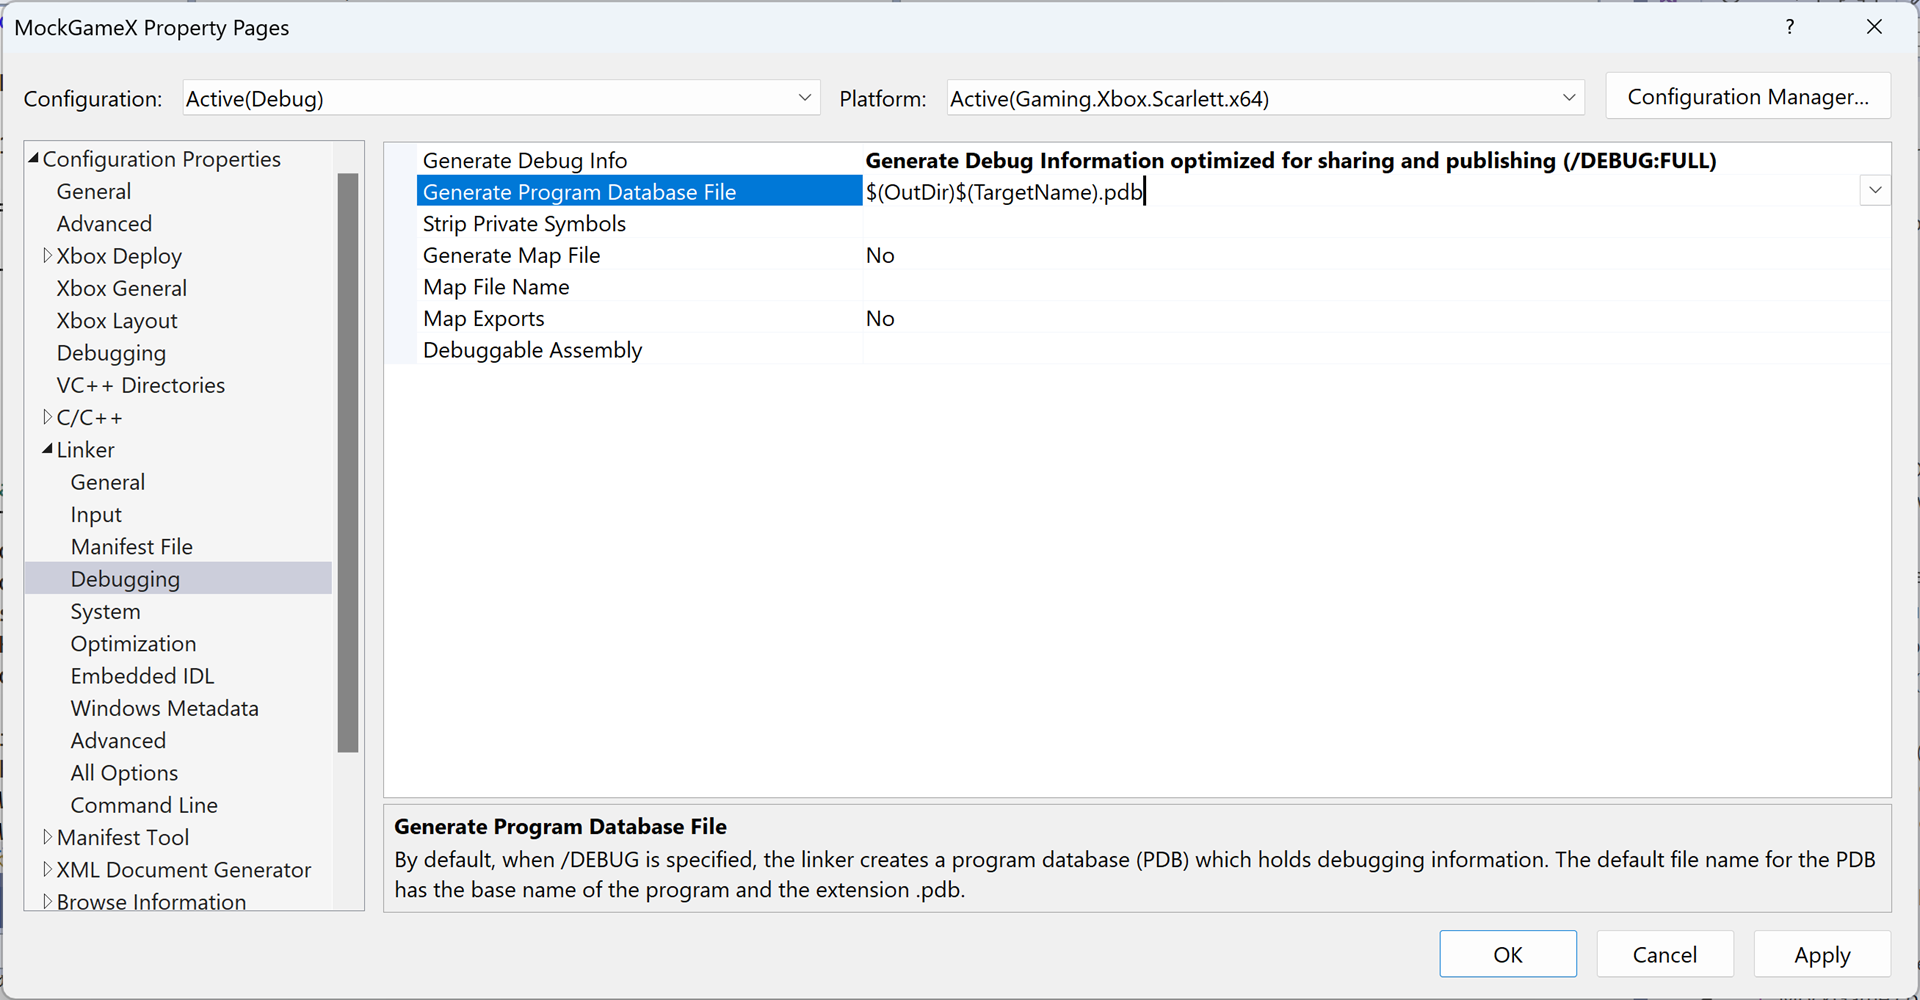This screenshot has width=1920, height=1000.
Task: Open the Linker Optimization page
Action: [x=133, y=643]
